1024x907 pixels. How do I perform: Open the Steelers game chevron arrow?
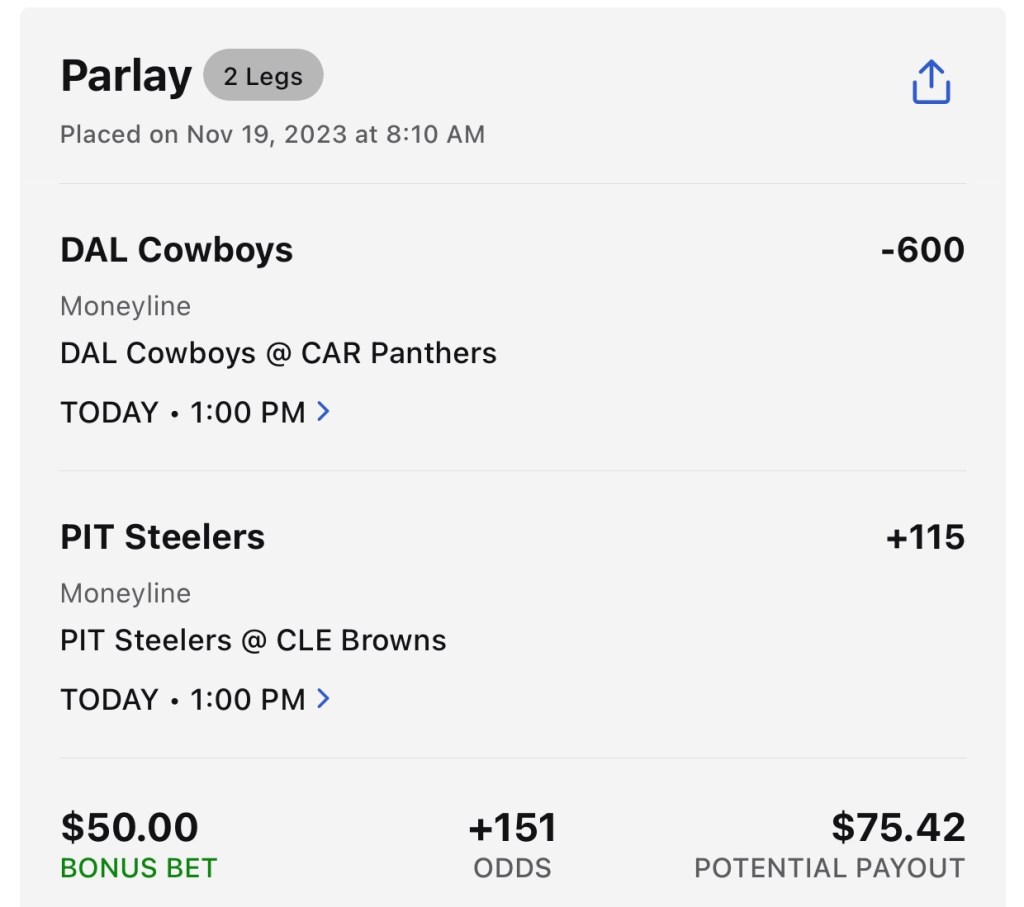pos(323,698)
